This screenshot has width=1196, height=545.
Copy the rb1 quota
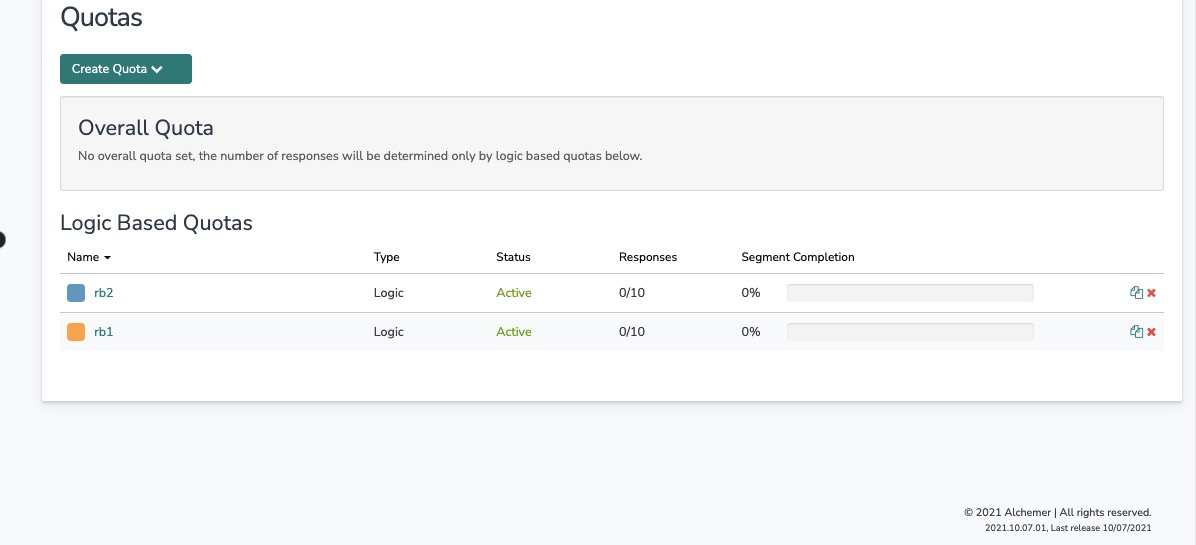tap(1136, 332)
